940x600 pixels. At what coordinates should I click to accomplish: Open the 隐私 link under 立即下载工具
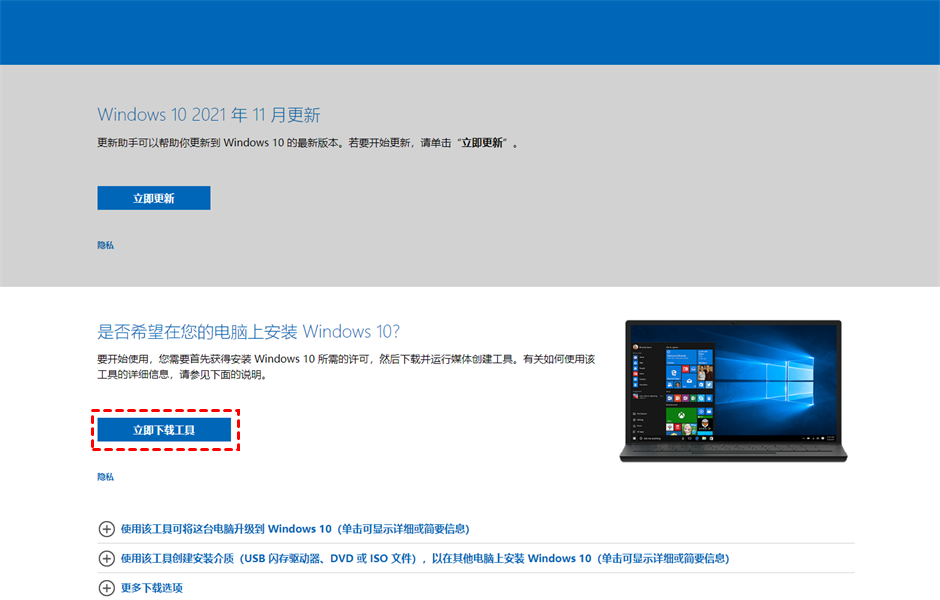[105, 477]
